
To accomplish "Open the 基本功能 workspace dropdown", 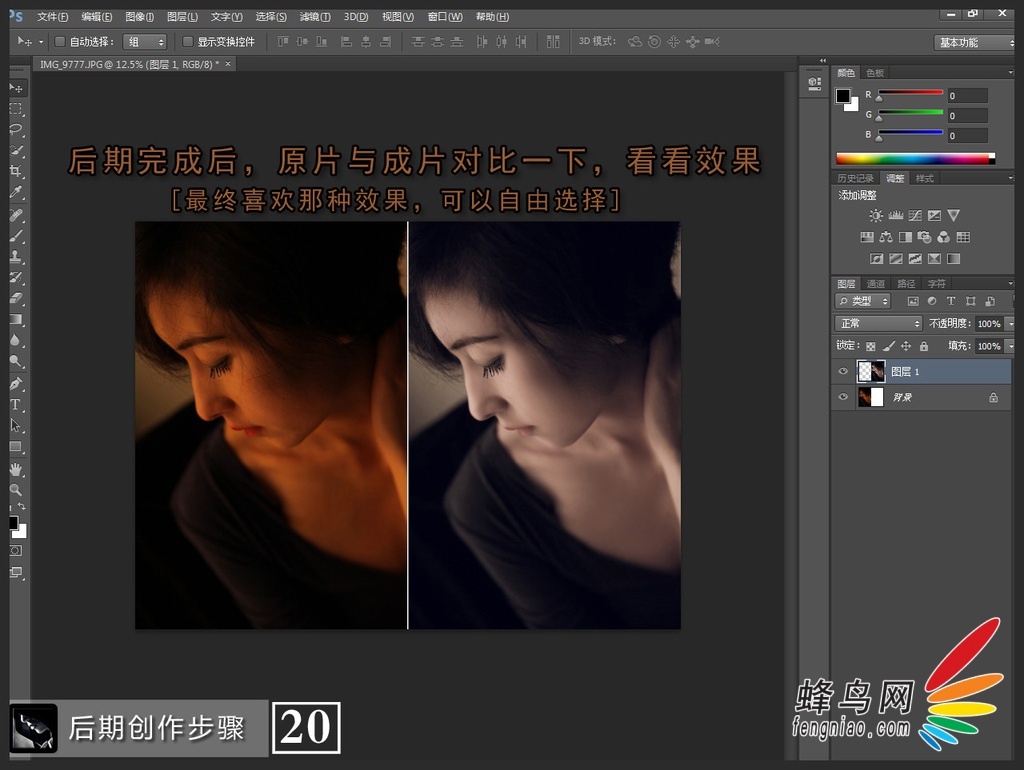I will 974,42.
